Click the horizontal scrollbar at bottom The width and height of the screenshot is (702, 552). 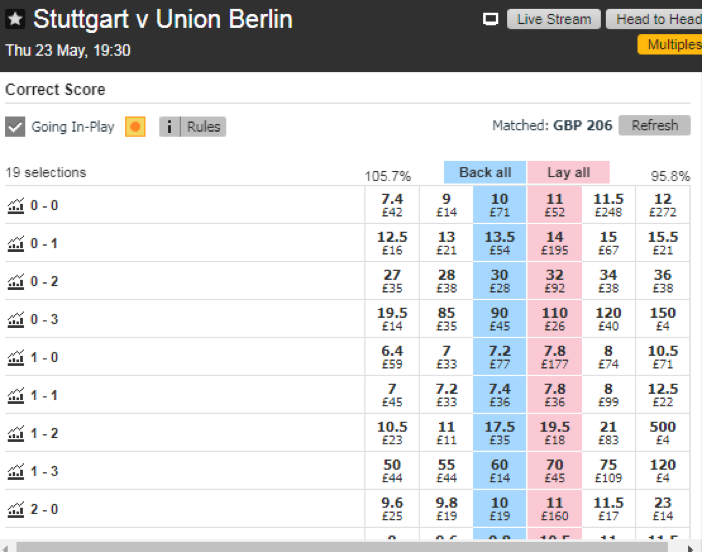pyautogui.click(x=342, y=547)
